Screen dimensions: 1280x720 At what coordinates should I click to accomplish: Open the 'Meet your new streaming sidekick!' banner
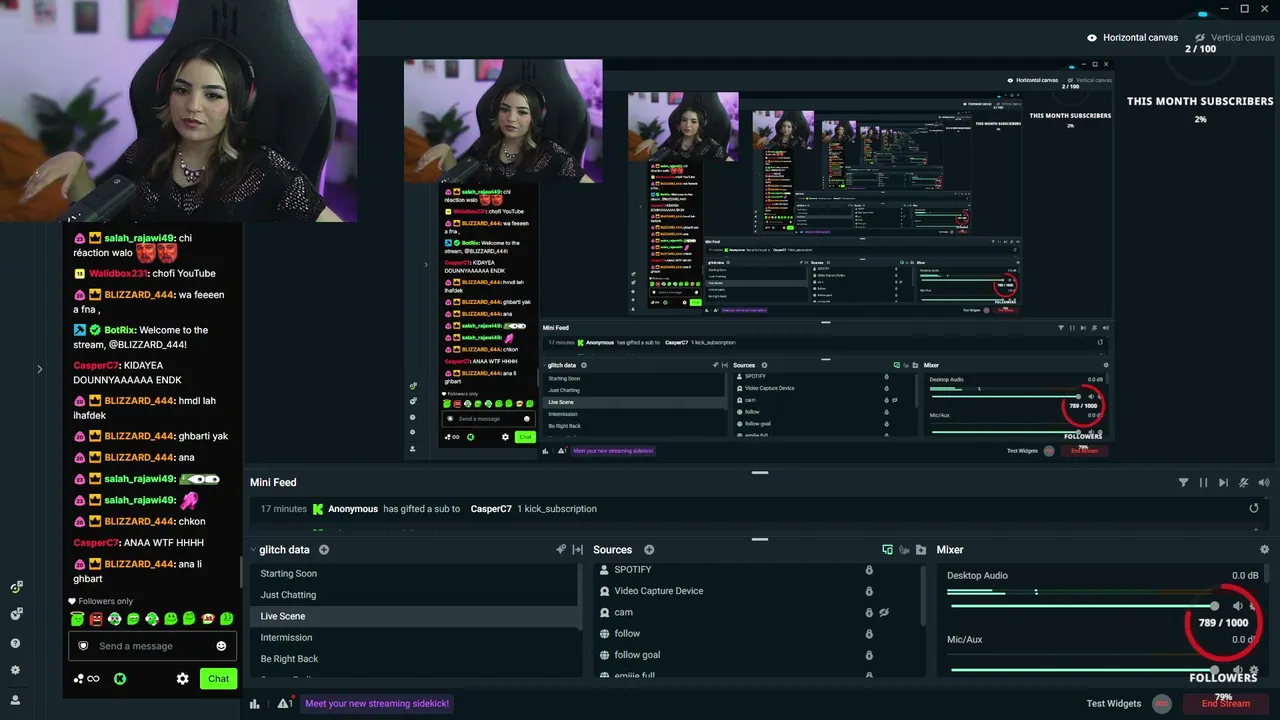click(x=377, y=704)
